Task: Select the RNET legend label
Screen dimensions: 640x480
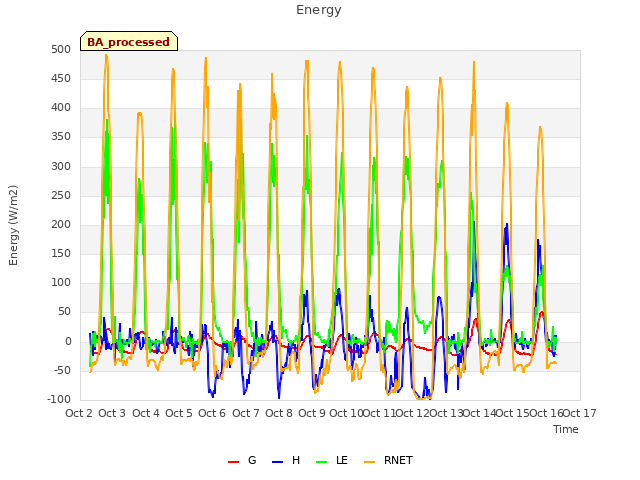Action: tap(398, 460)
